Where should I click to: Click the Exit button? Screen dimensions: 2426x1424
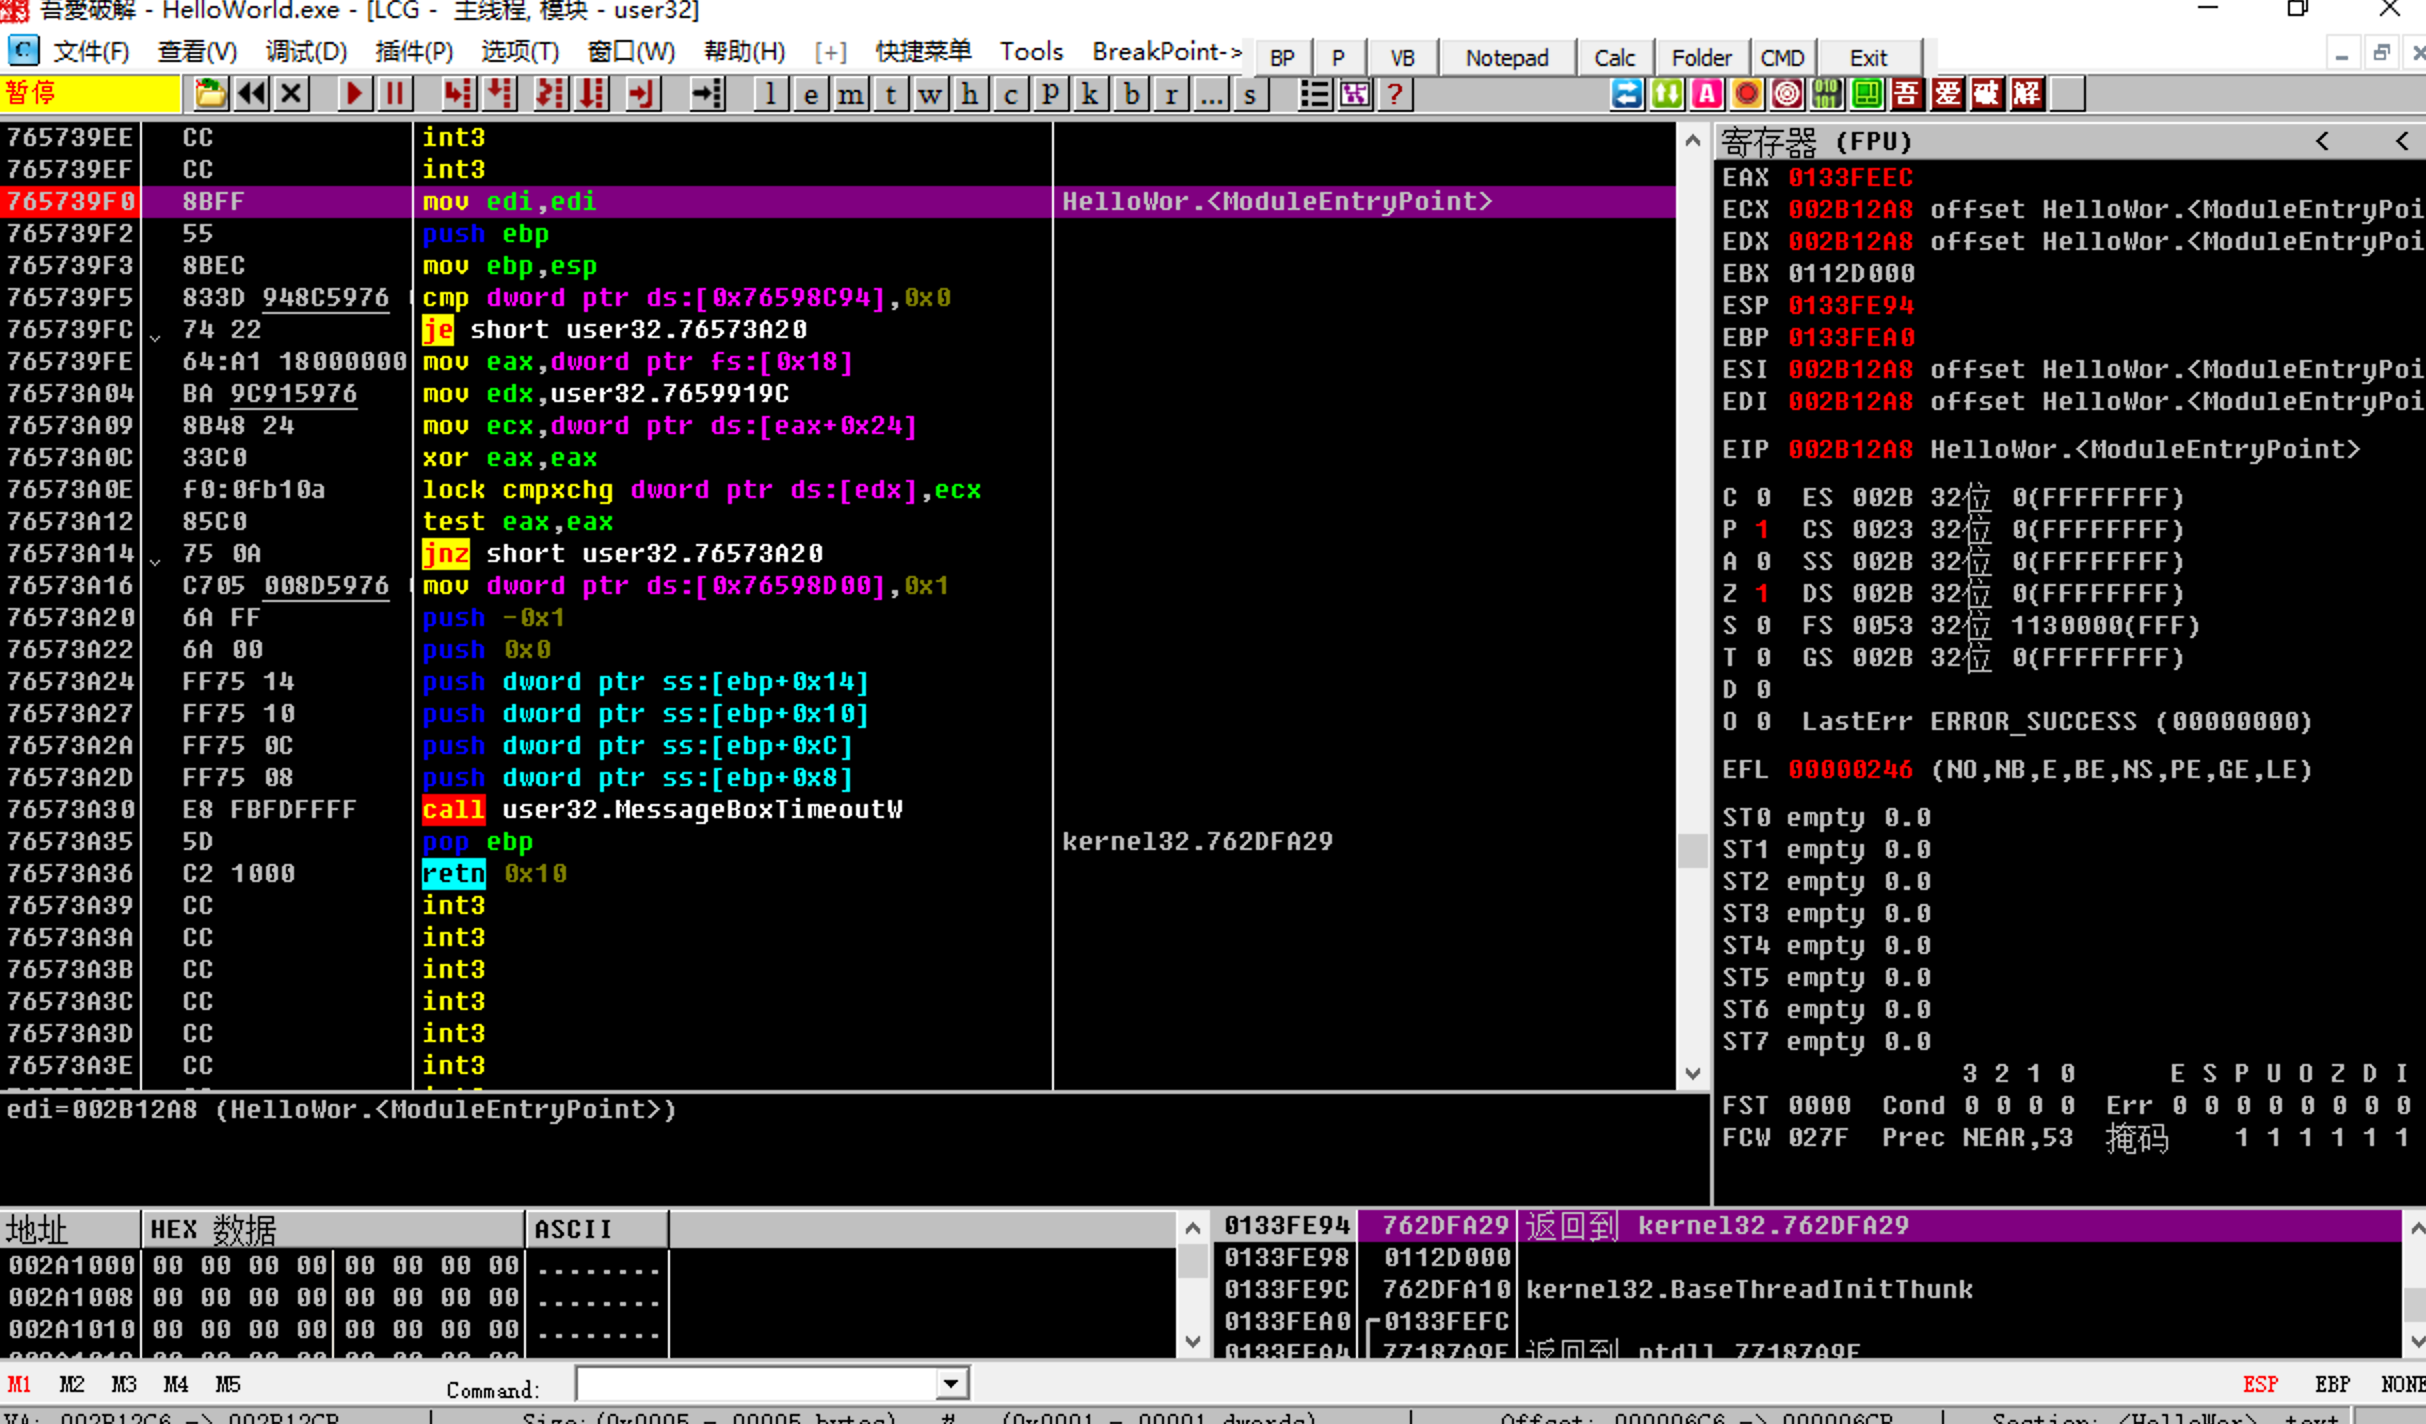1868,58
